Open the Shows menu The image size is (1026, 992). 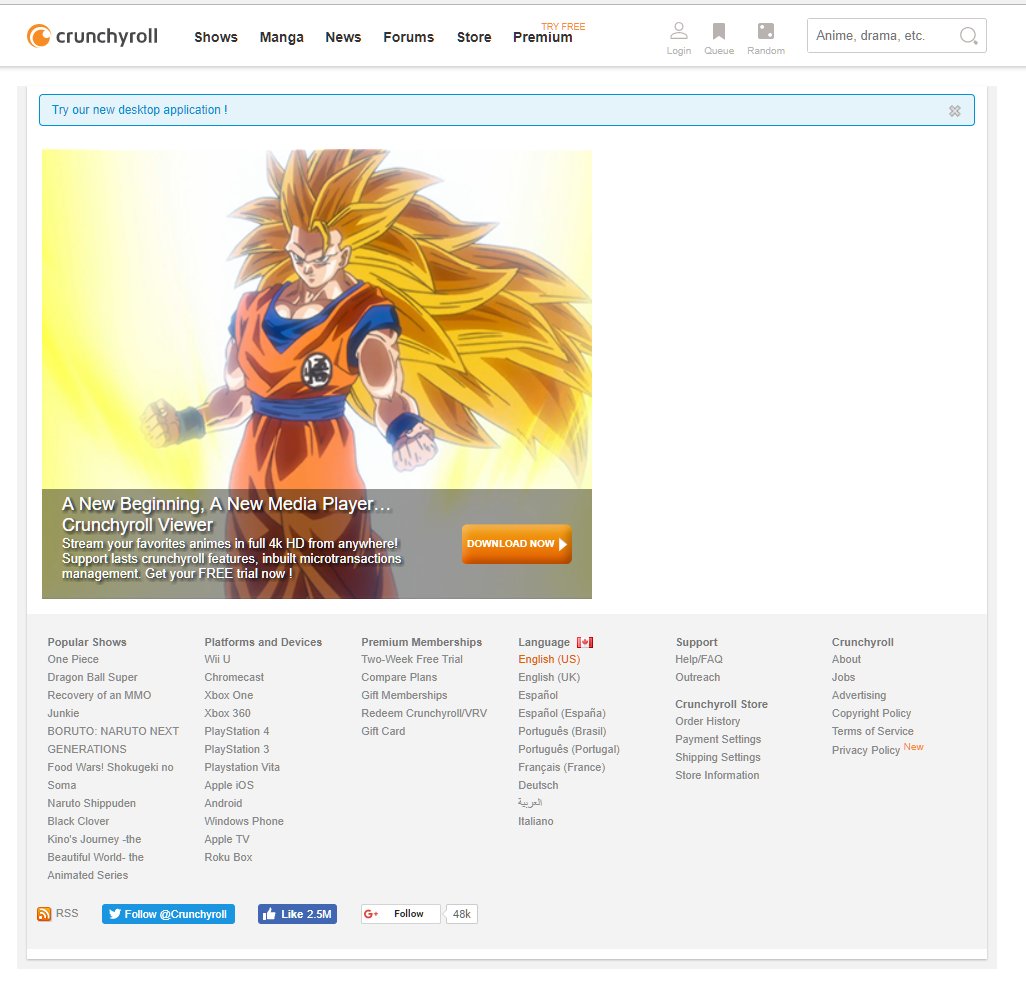click(216, 37)
